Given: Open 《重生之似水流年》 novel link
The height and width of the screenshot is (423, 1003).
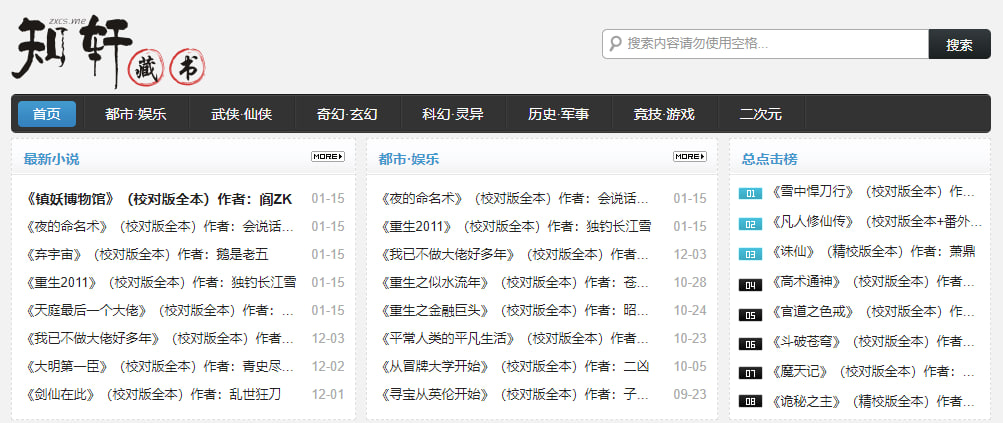Looking at the screenshot, I should (514, 282).
